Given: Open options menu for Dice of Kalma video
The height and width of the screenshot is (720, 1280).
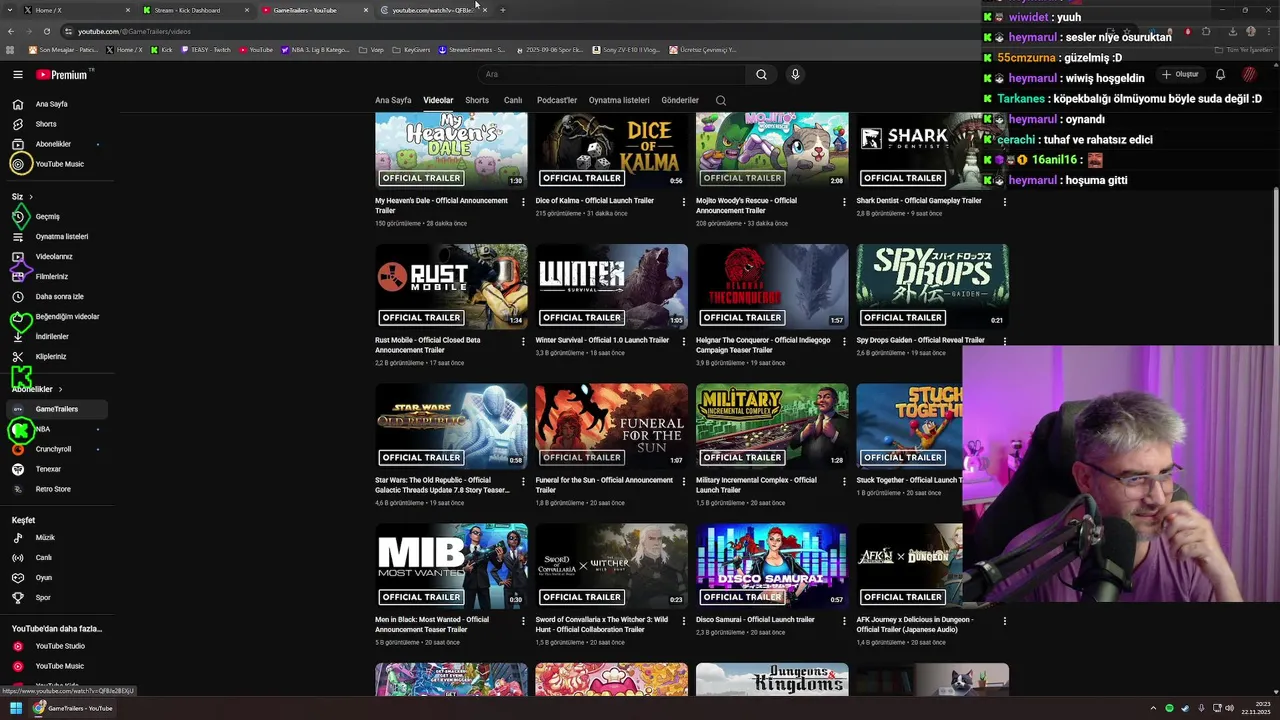Looking at the screenshot, I should 684,202.
